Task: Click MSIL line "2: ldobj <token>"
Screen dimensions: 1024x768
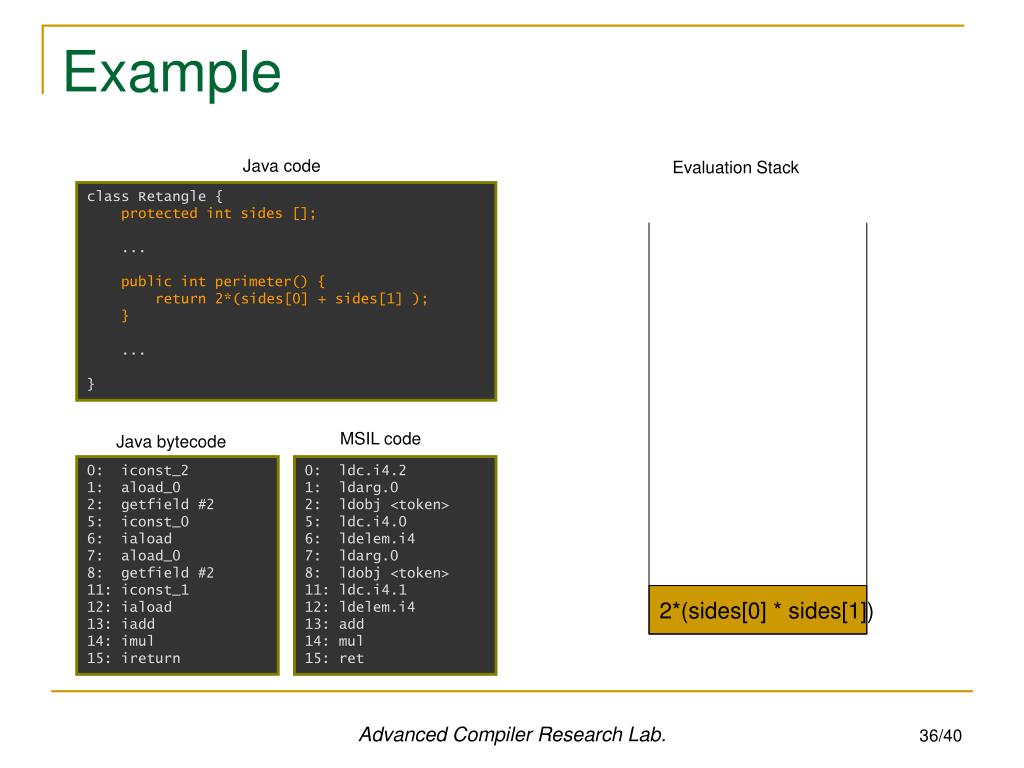Action: (x=377, y=504)
